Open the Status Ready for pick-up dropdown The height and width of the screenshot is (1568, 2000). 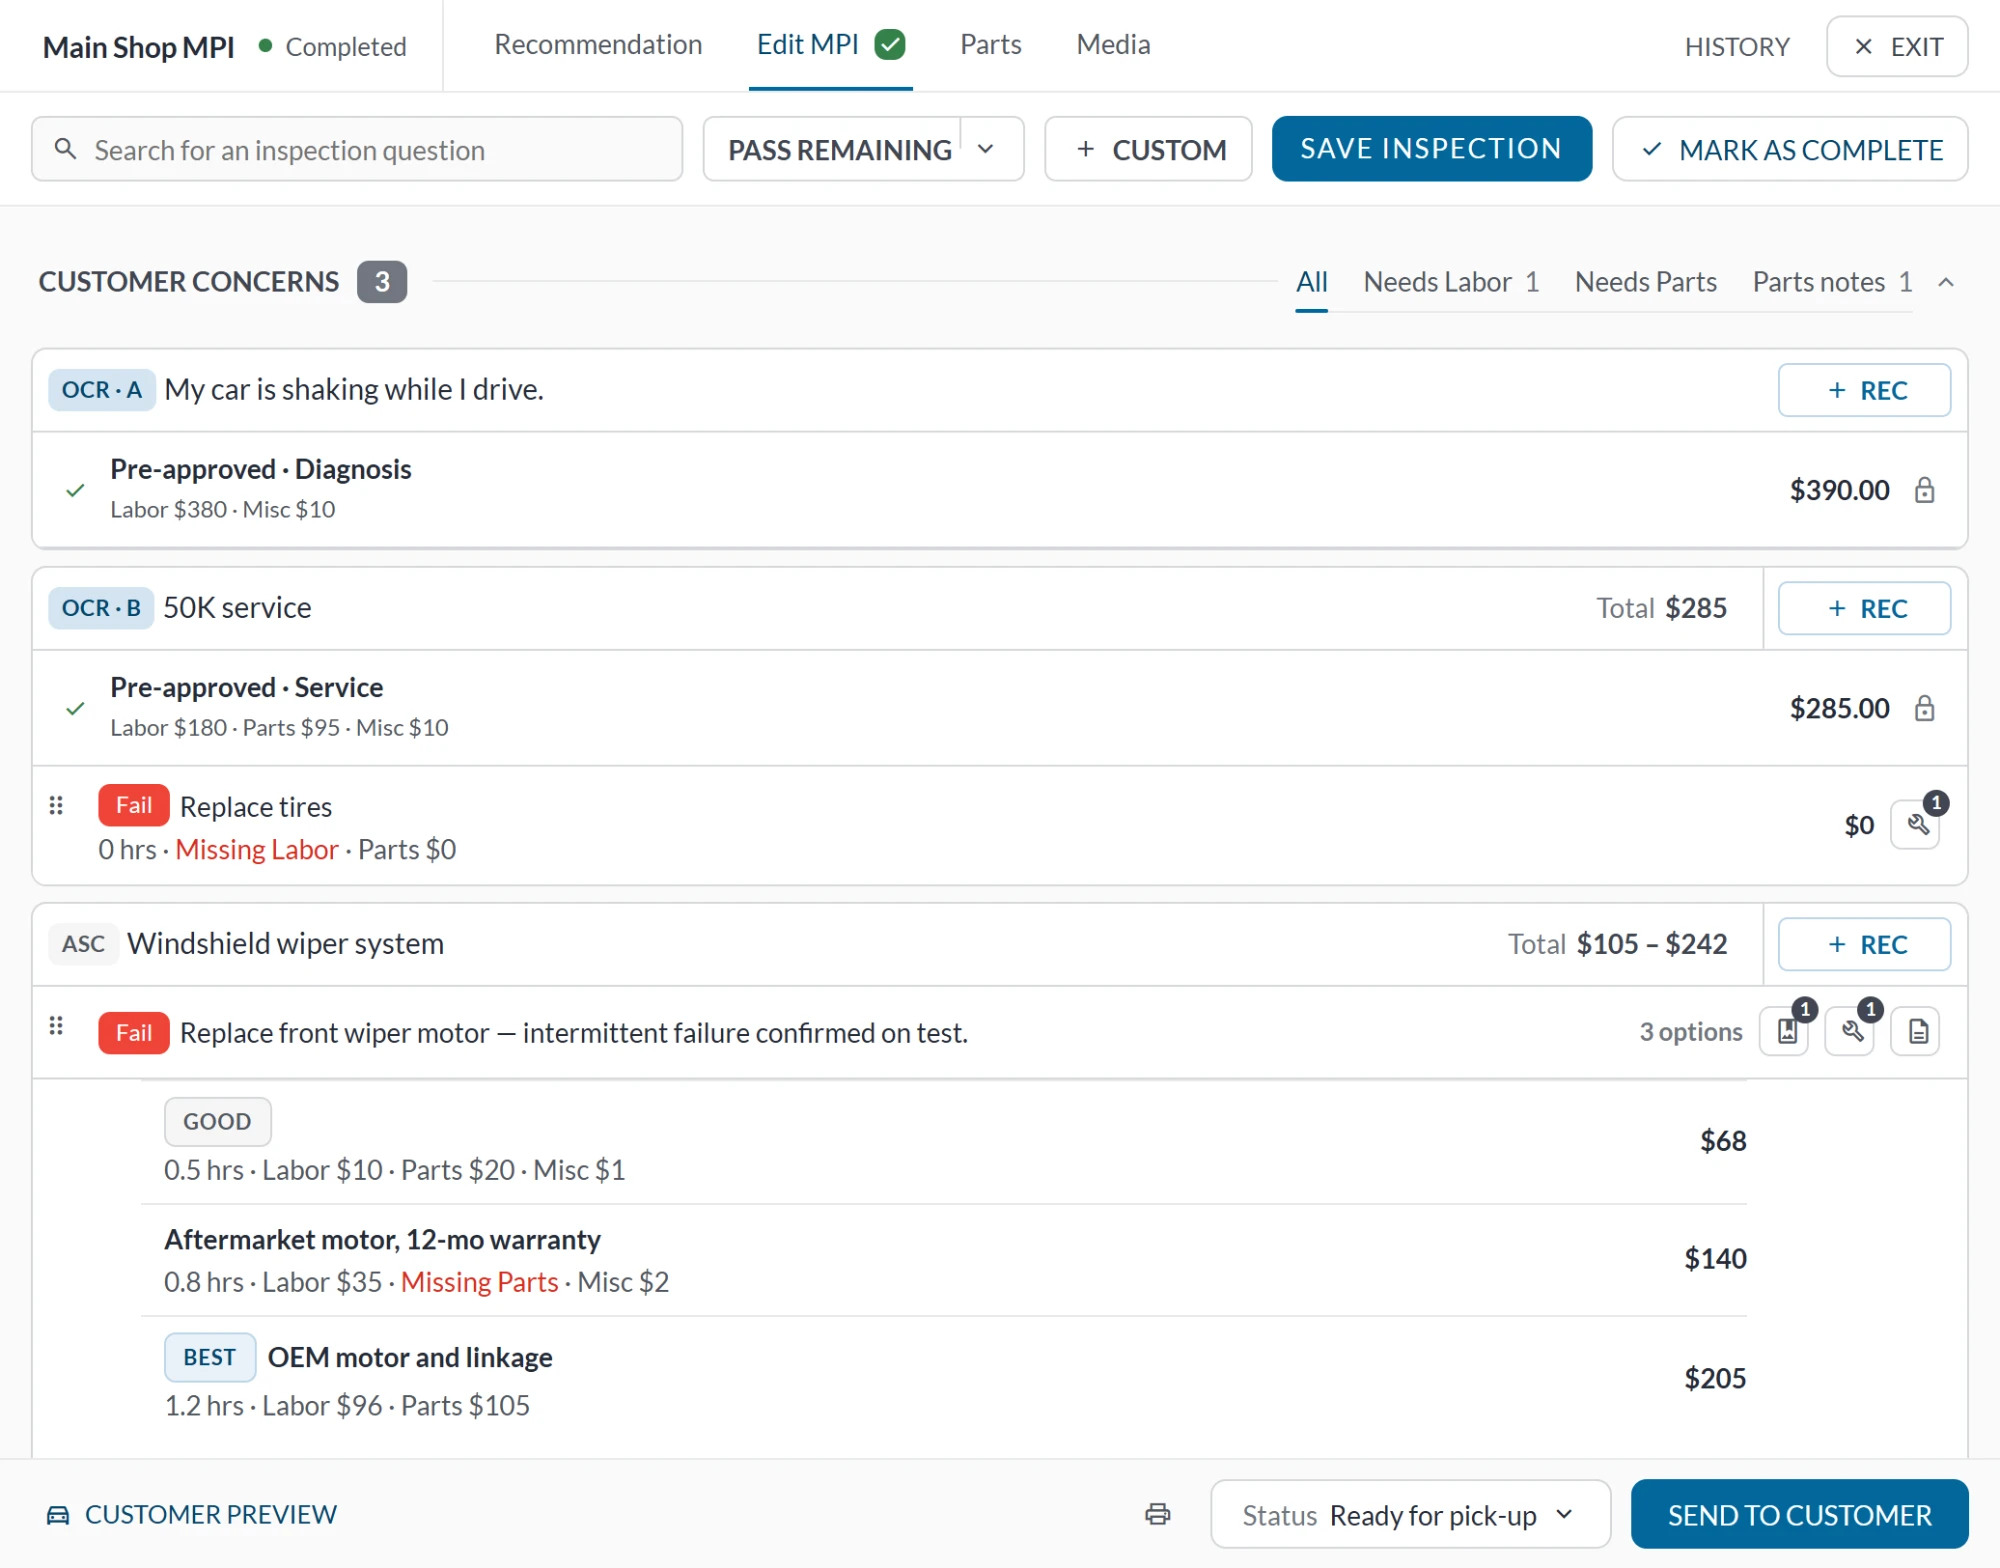pos(1410,1514)
